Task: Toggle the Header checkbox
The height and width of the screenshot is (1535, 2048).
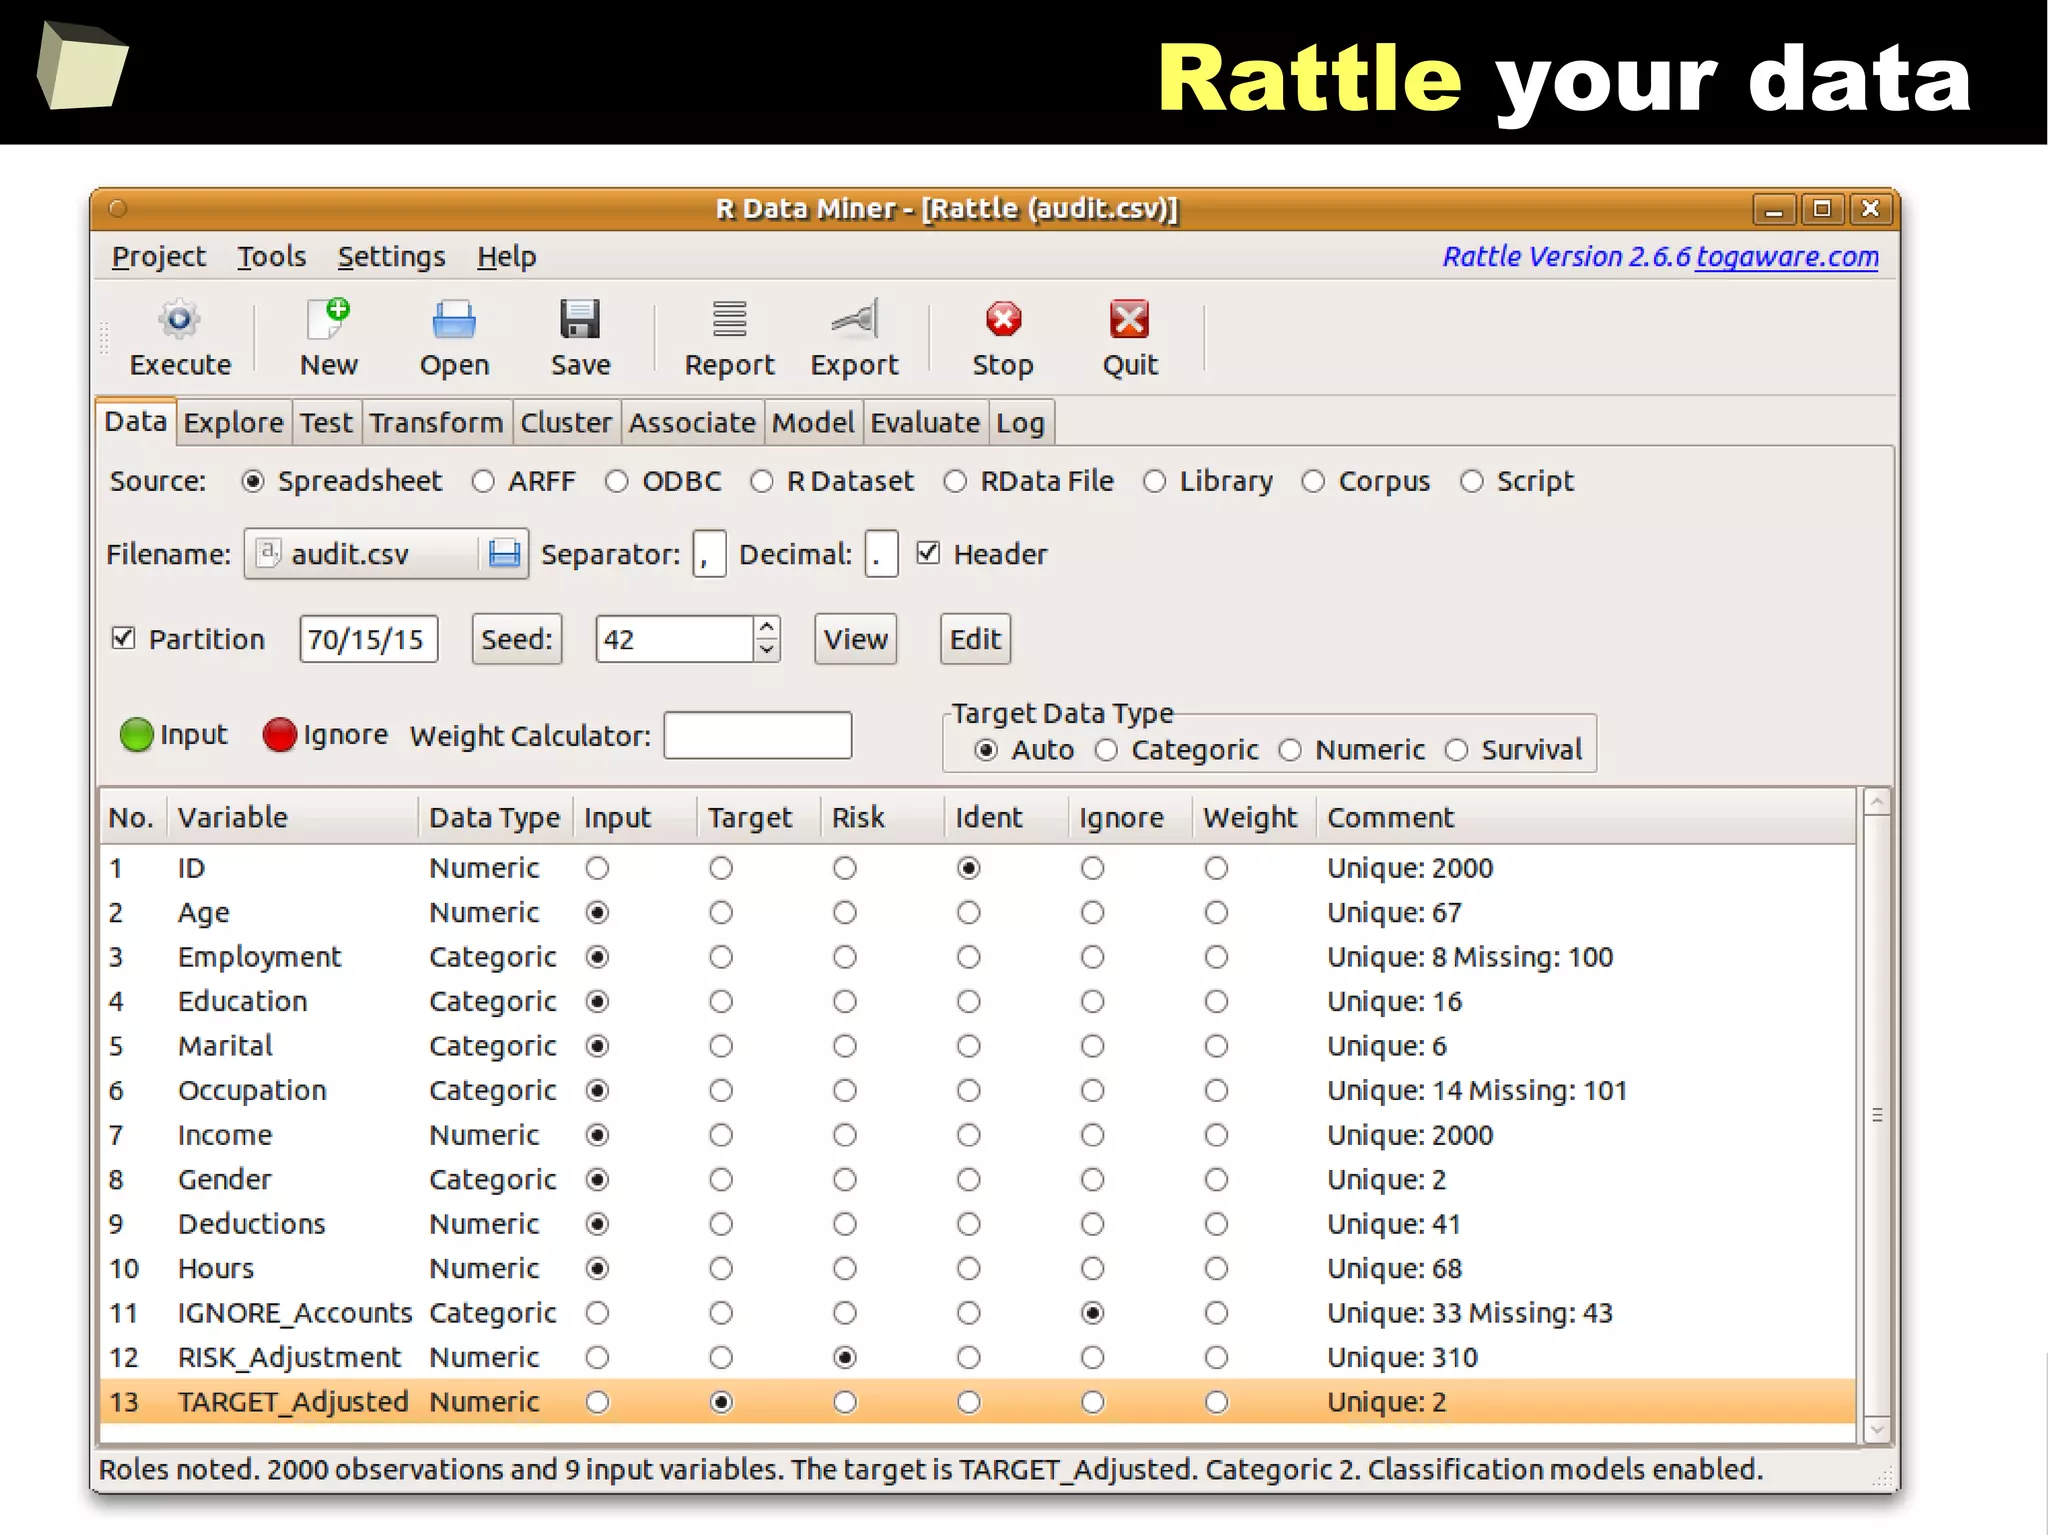Action: click(928, 553)
